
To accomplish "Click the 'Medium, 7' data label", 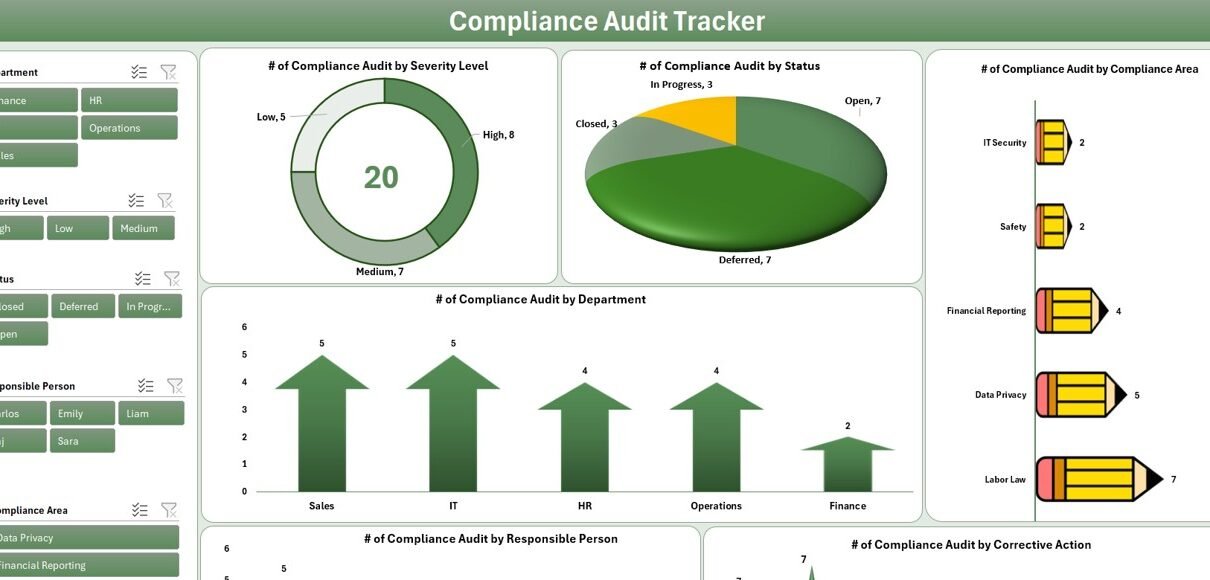I will pyautogui.click(x=380, y=271).
